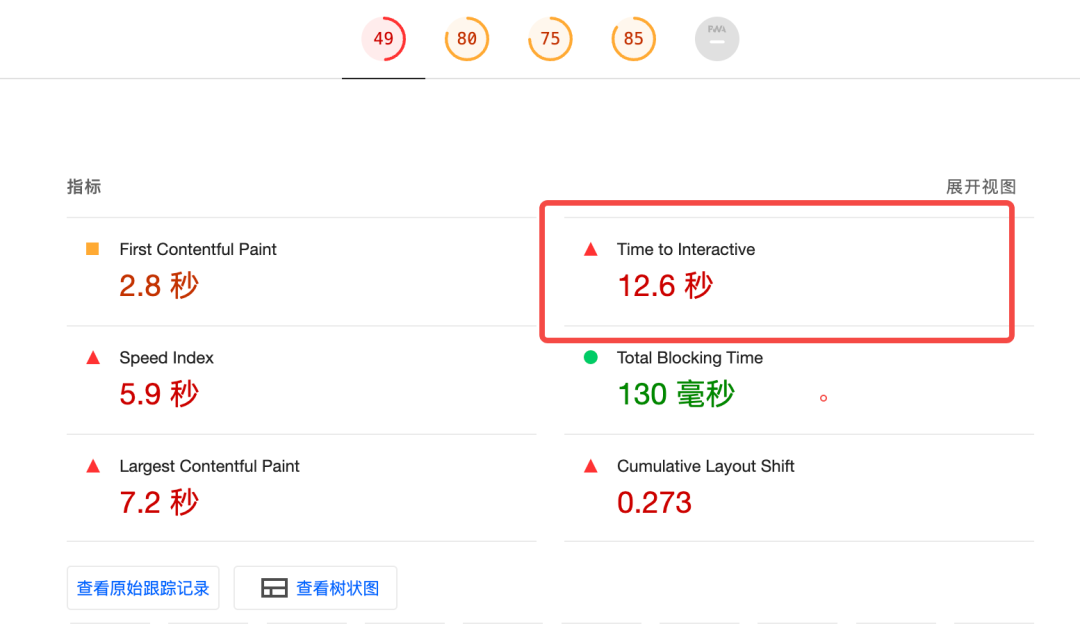Image resolution: width=1080 pixels, height=624 pixels.
Task: Click the Time to Interactive metric label
Action: tap(685, 250)
